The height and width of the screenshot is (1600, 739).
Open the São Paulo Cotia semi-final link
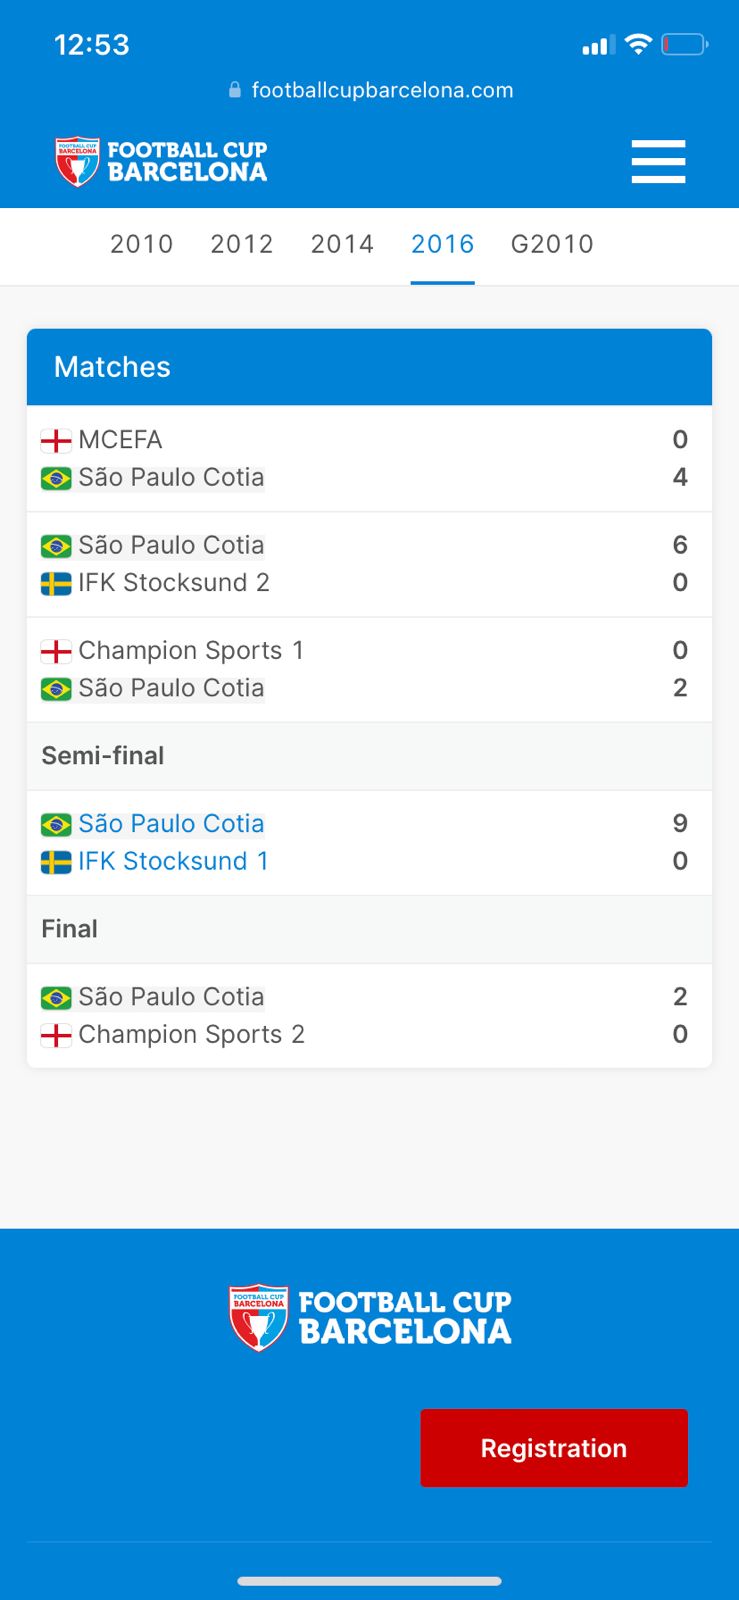[x=171, y=824]
